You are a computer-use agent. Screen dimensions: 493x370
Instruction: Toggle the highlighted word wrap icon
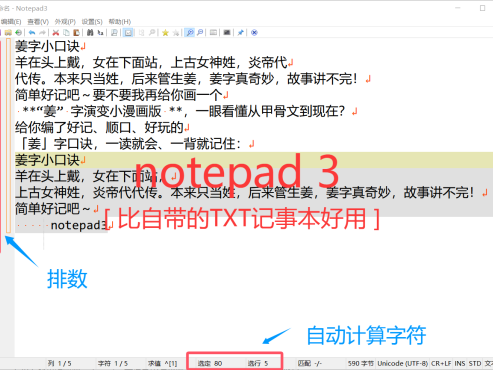click(128, 33)
